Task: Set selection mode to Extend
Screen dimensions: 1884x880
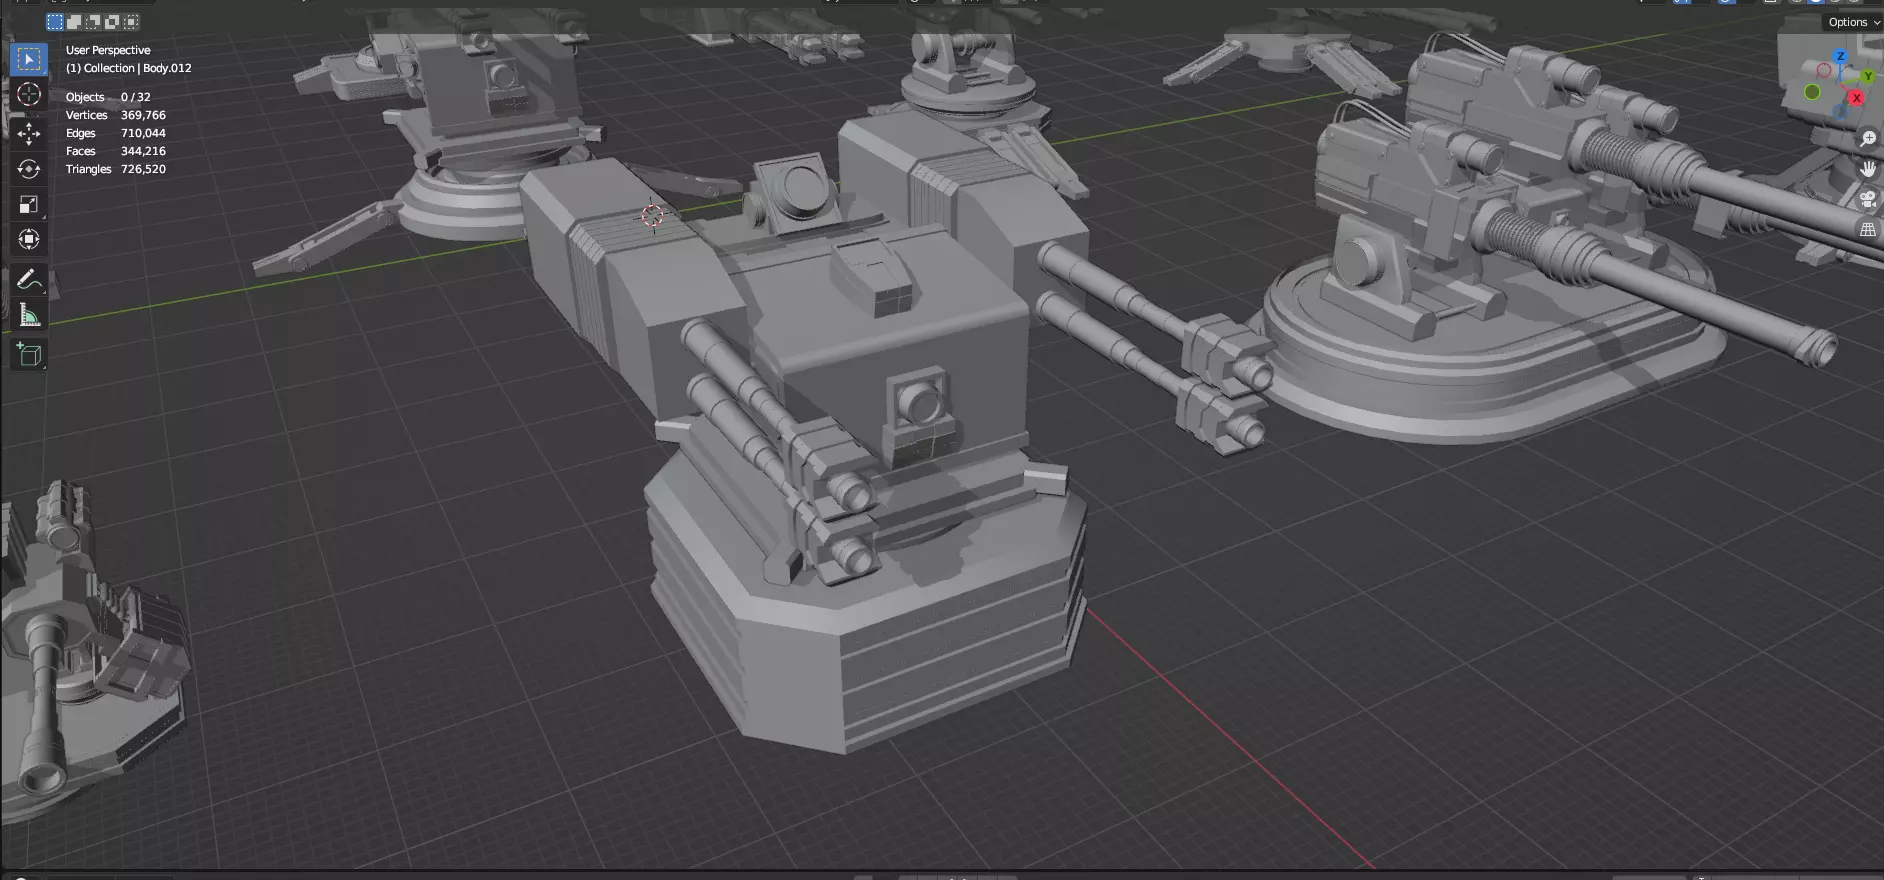Action: point(74,22)
